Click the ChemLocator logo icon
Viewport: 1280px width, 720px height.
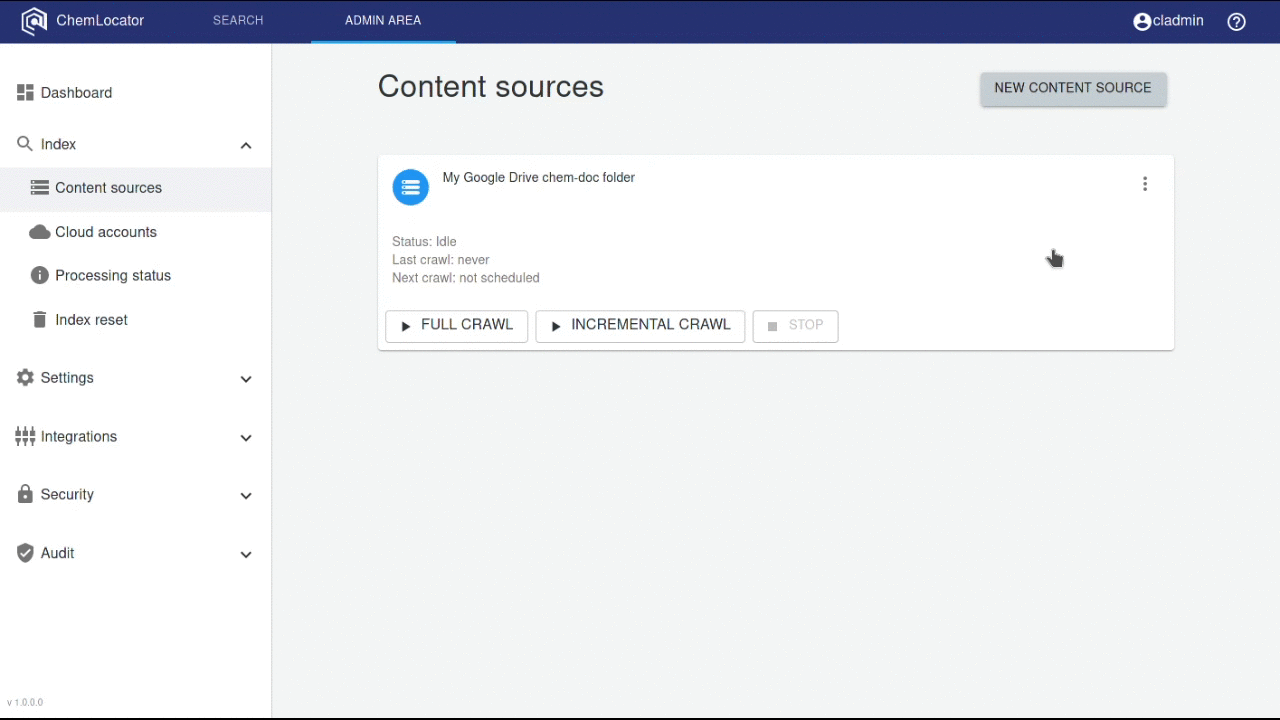point(34,21)
